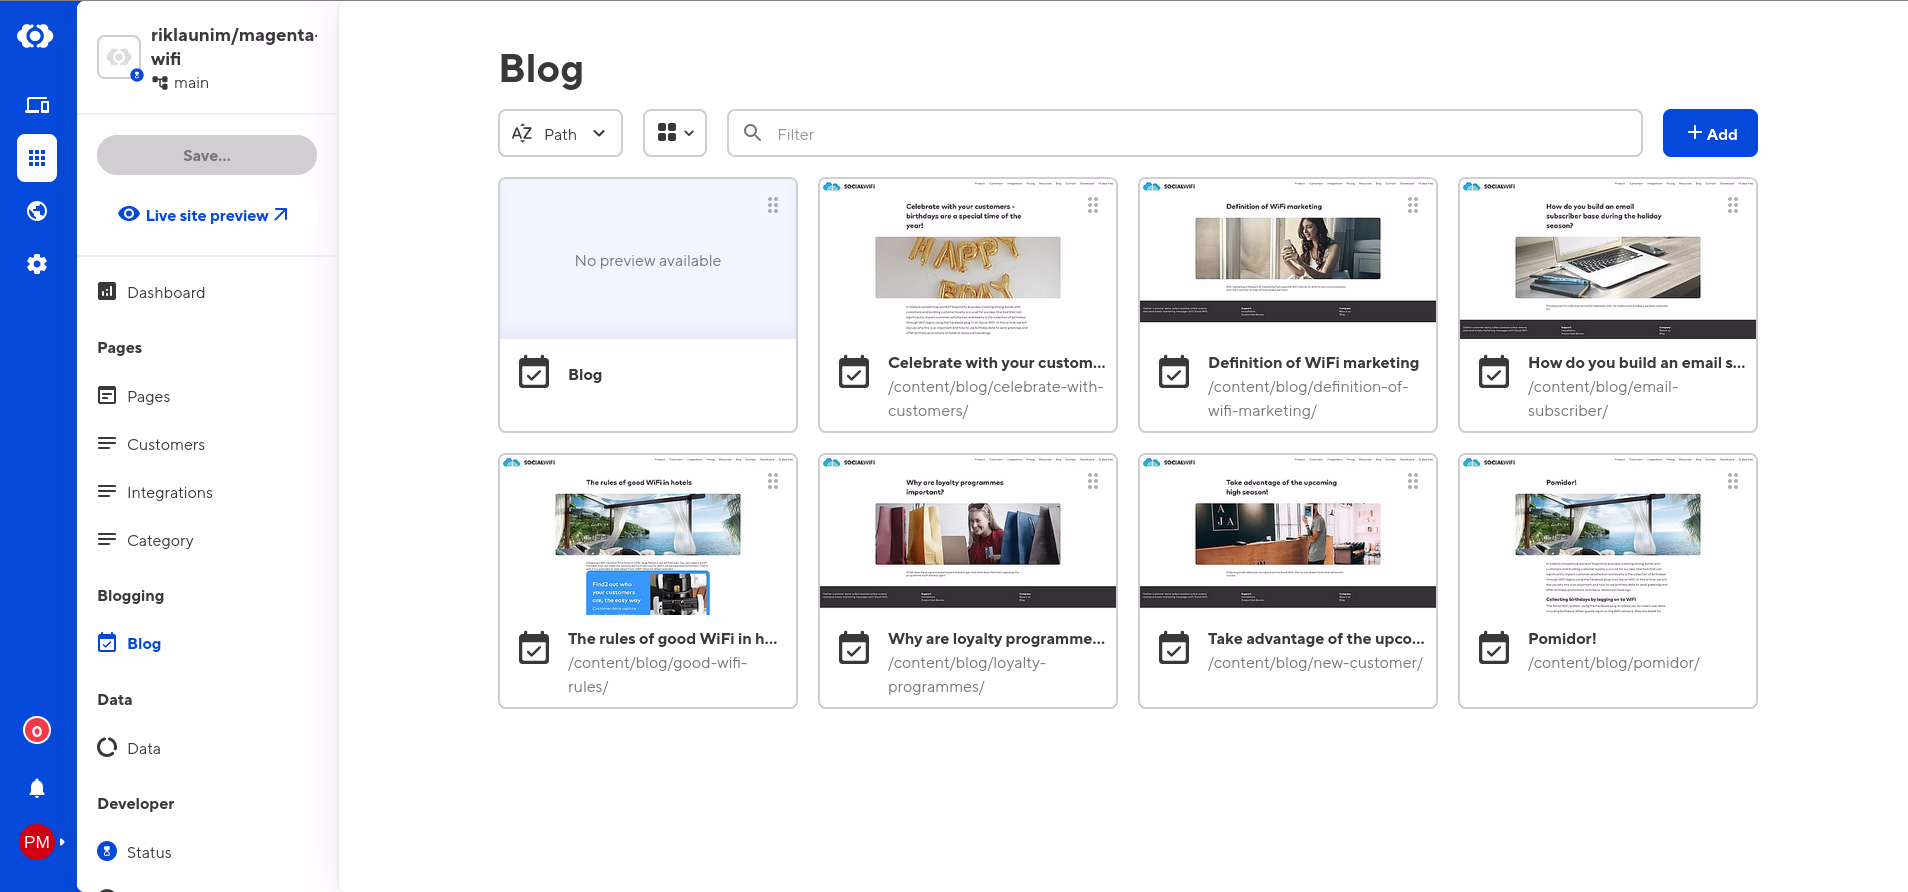Open the Dashboard sidebar item
This screenshot has width=1908, height=892.
tap(166, 292)
